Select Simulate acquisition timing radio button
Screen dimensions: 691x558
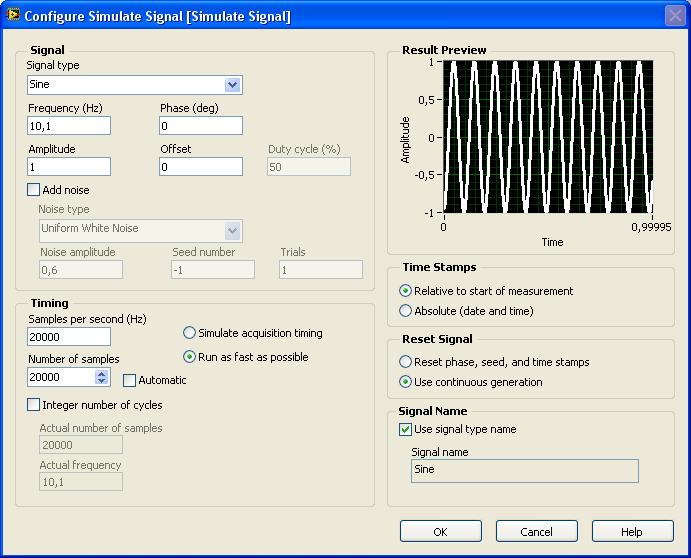coord(189,333)
